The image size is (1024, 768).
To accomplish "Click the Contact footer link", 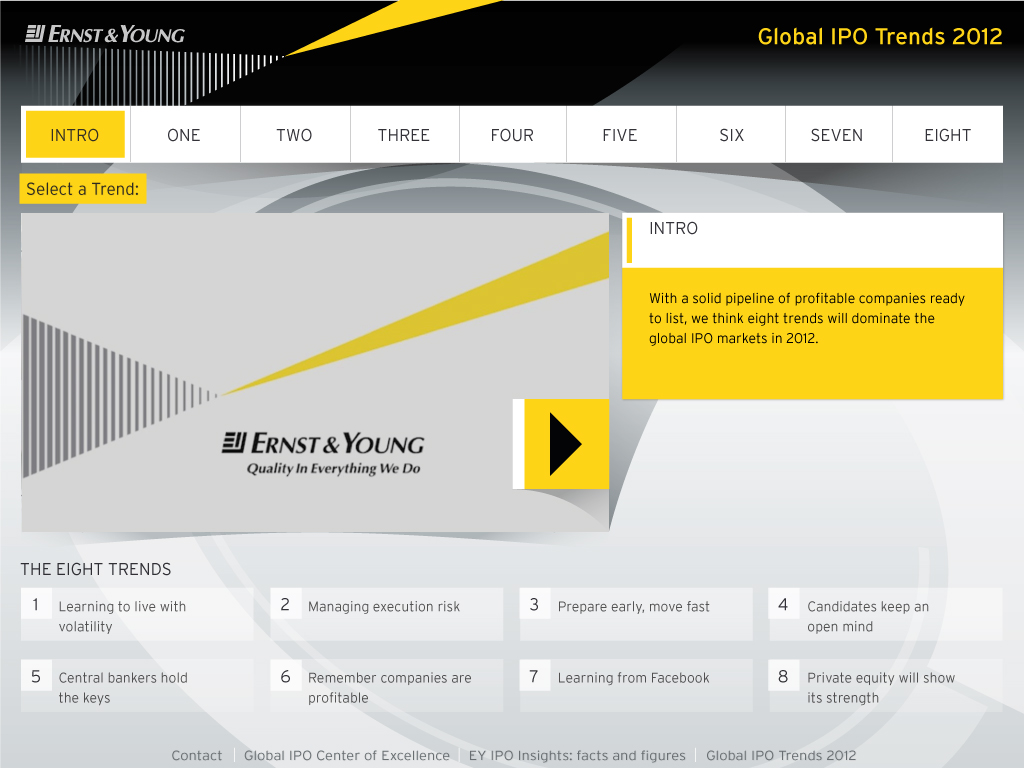I will pyautogui.click(x=197, y=756).
